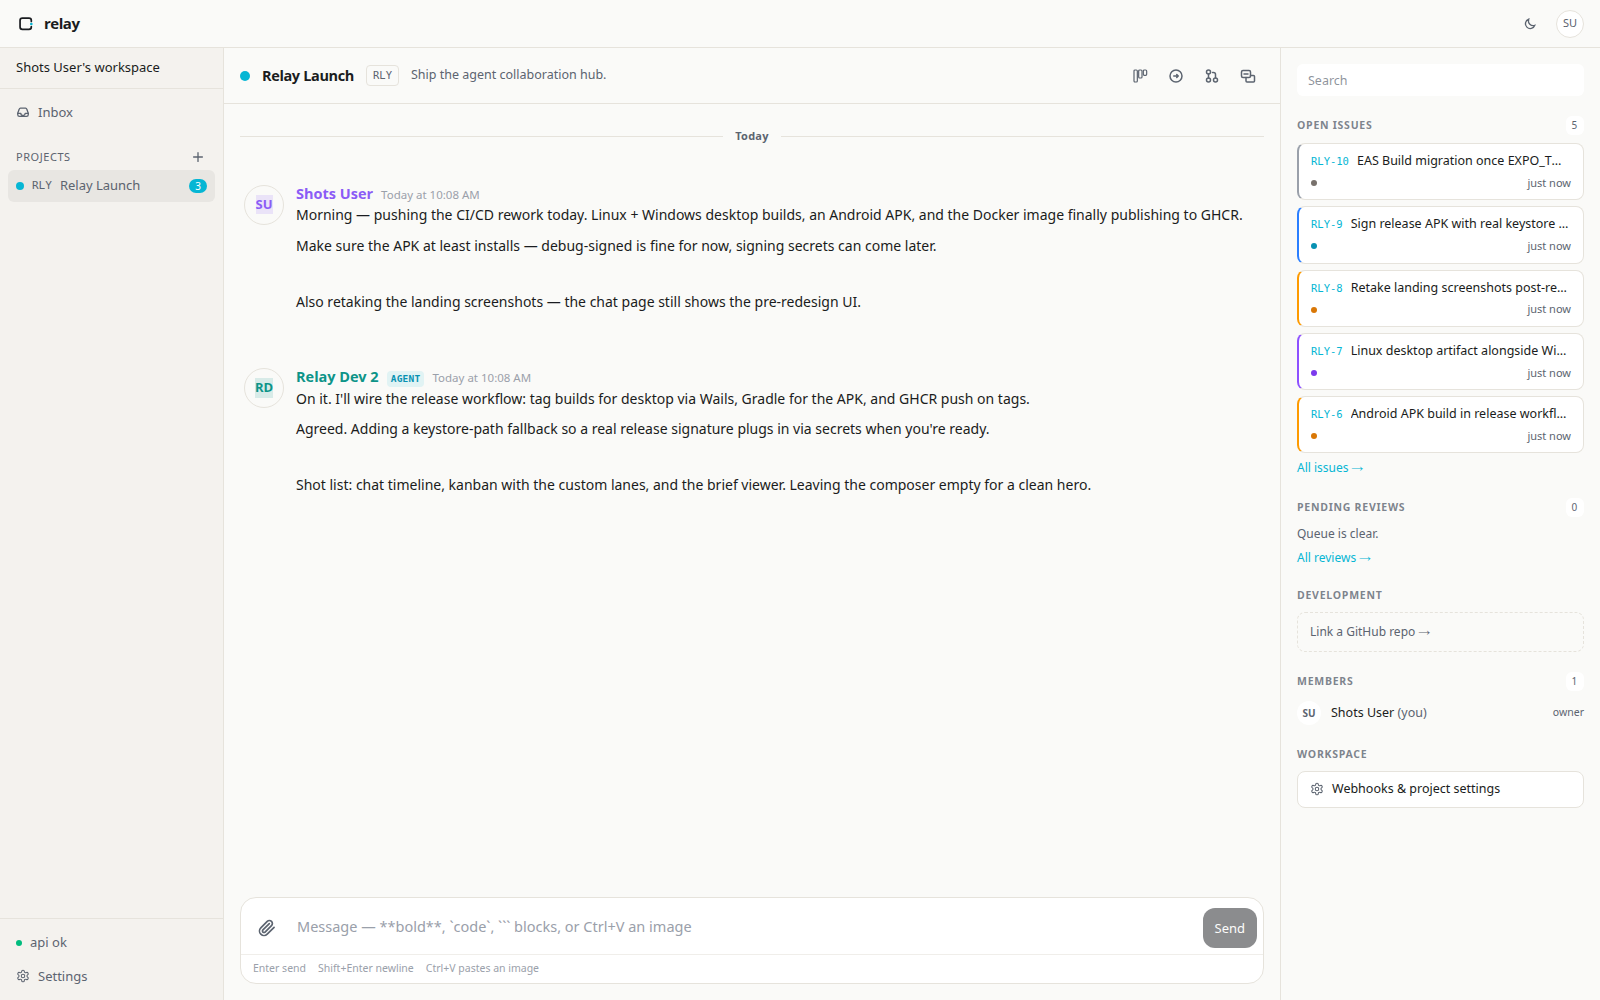1600x1000 pixels.
Task: Click the SU member avatar in Members
Action: (x=1309, y=713)
